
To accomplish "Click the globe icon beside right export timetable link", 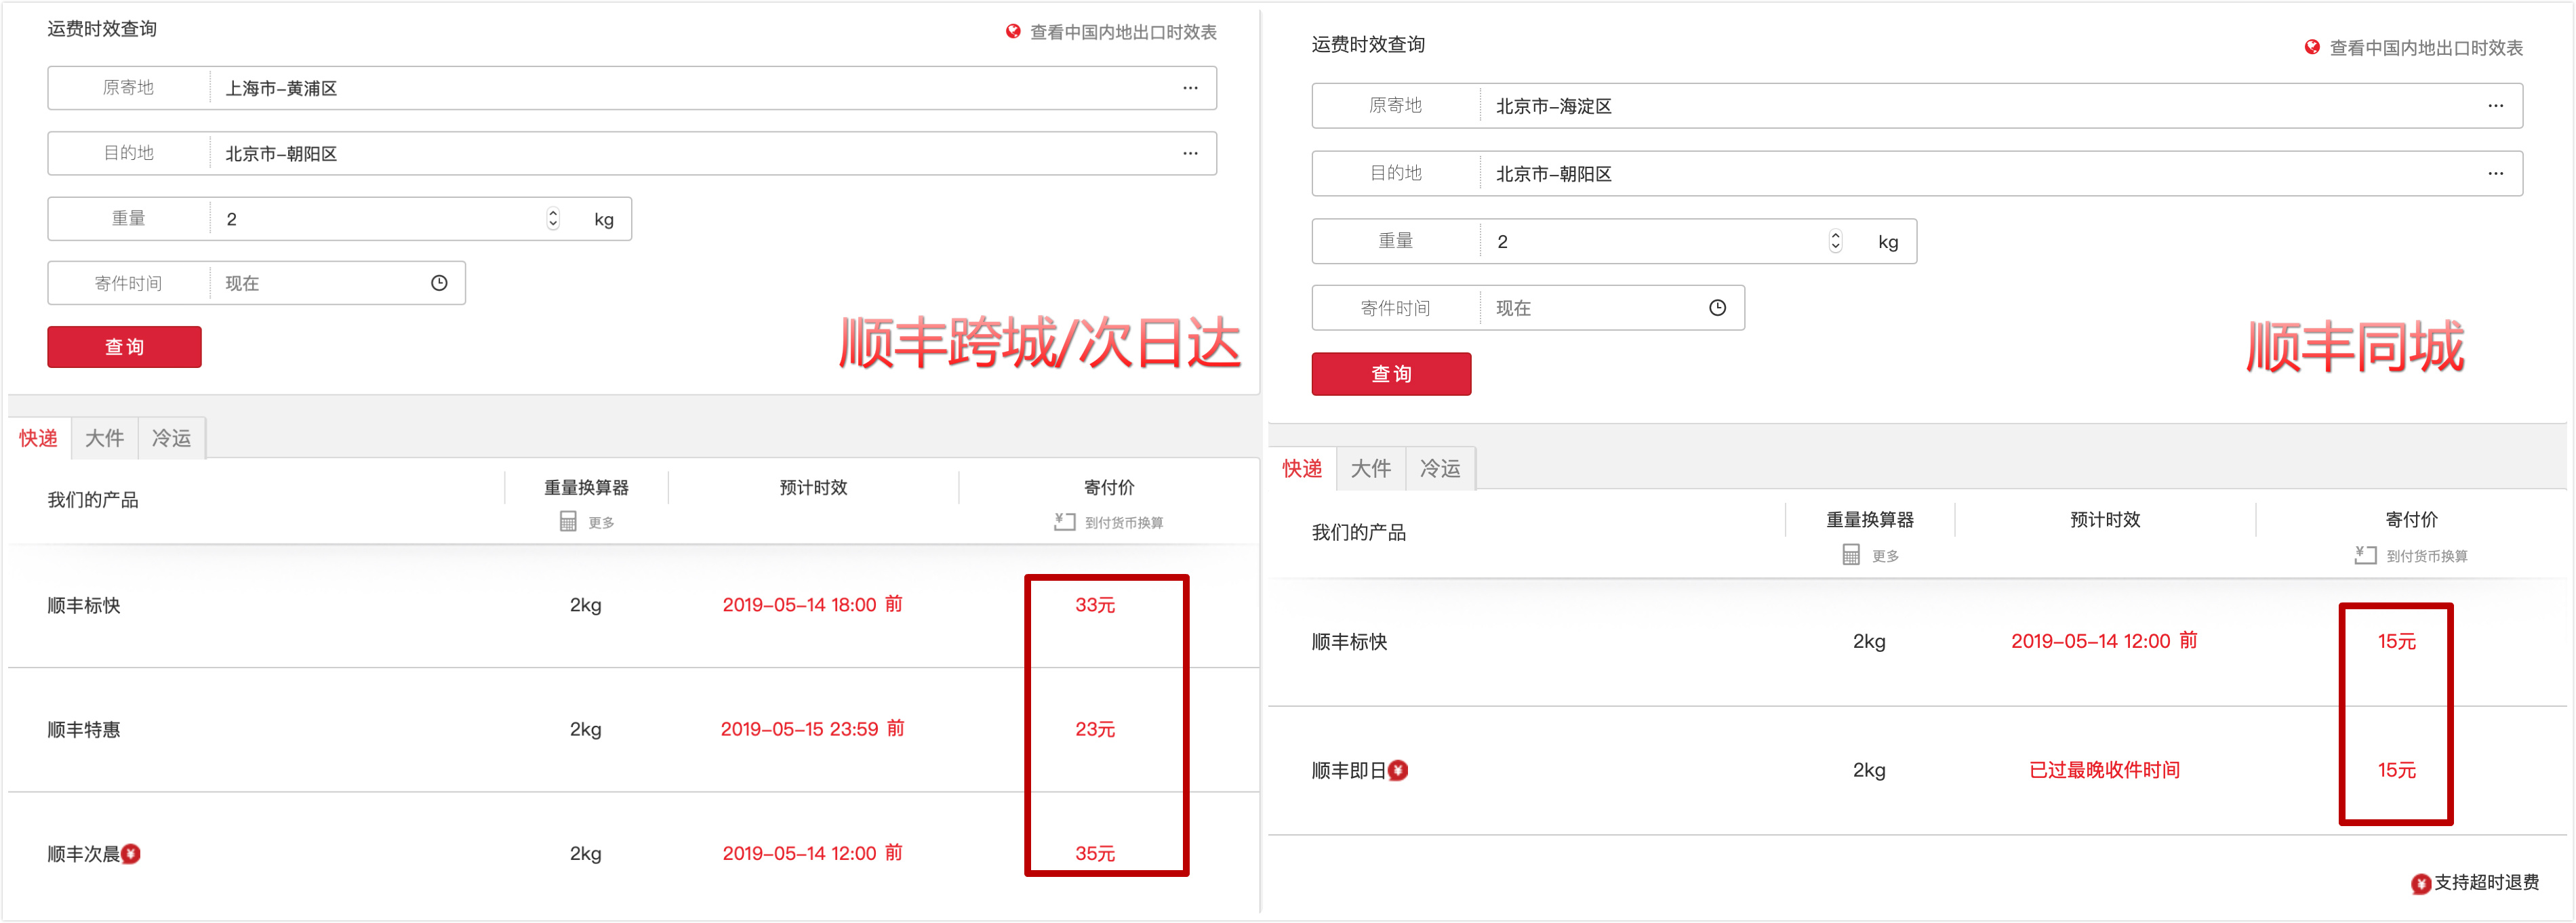I will (x=2312, y=48).
